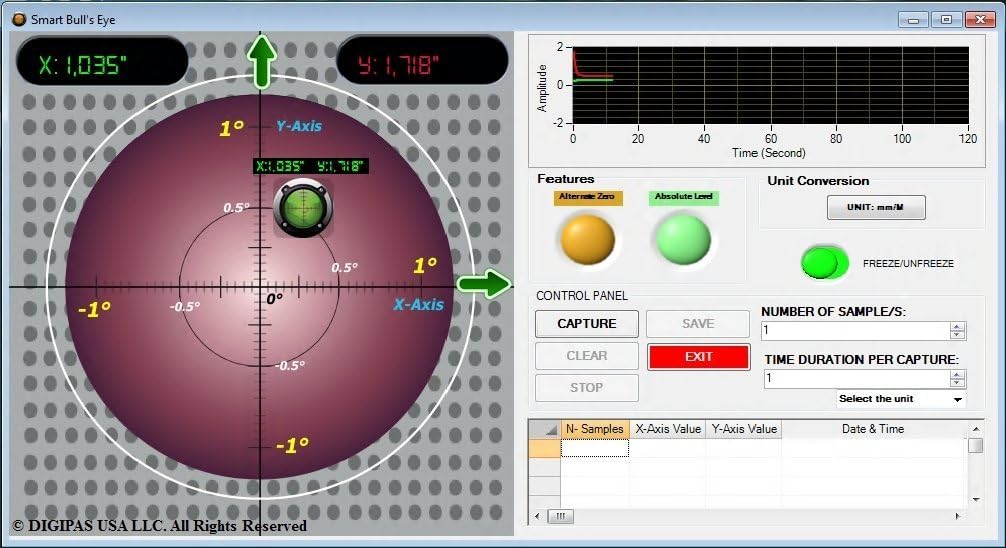Toggle the Freeze/Unfreeze switch
This screenshot has height=548, width=1006.
tap(825, 263)
